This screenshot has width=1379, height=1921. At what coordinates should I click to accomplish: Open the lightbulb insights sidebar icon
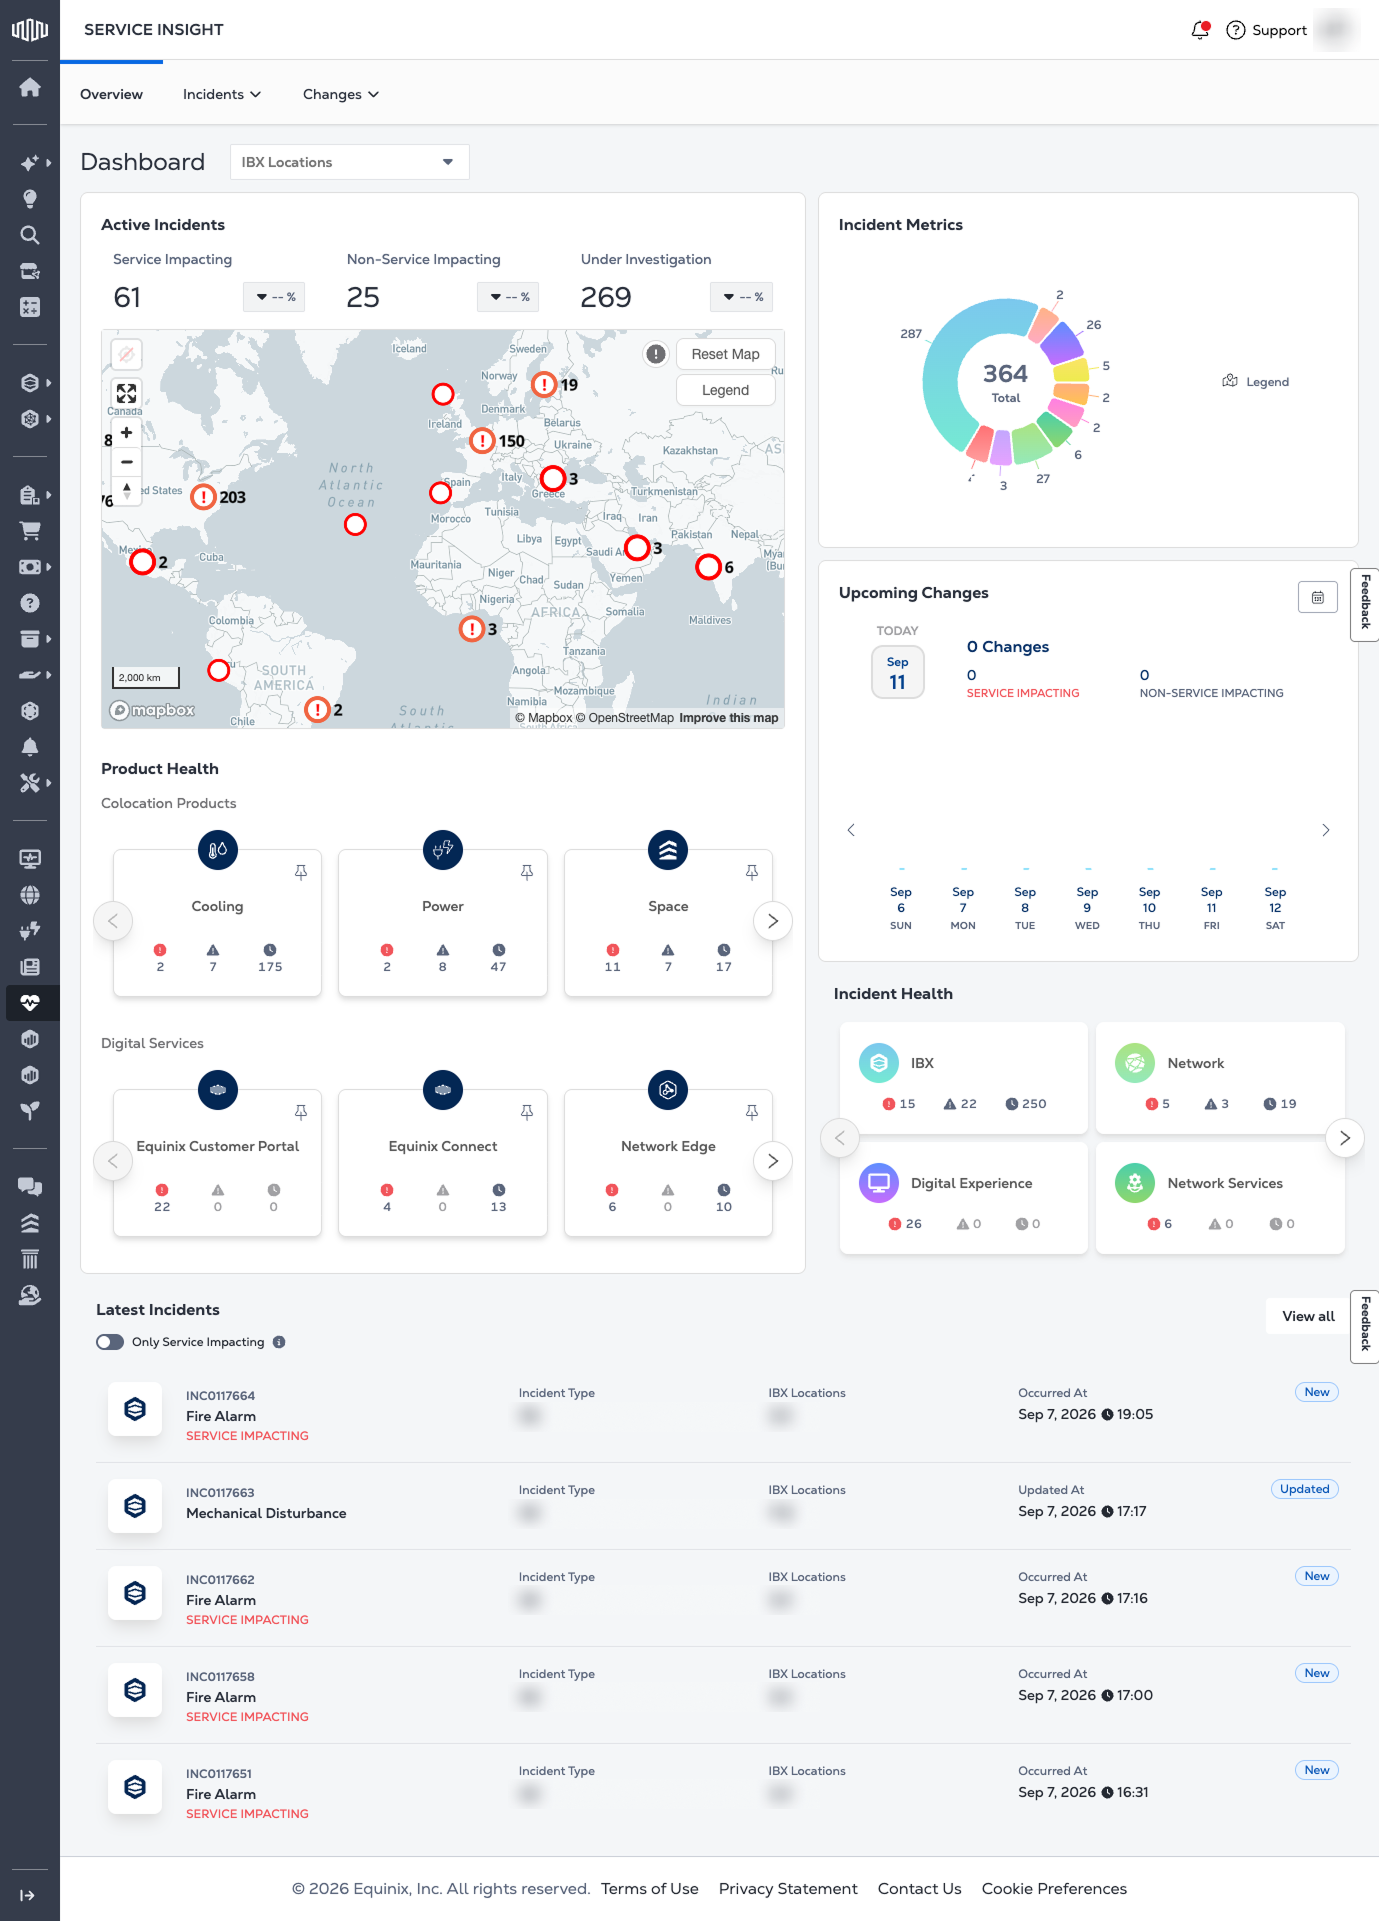tap(30, 199)
